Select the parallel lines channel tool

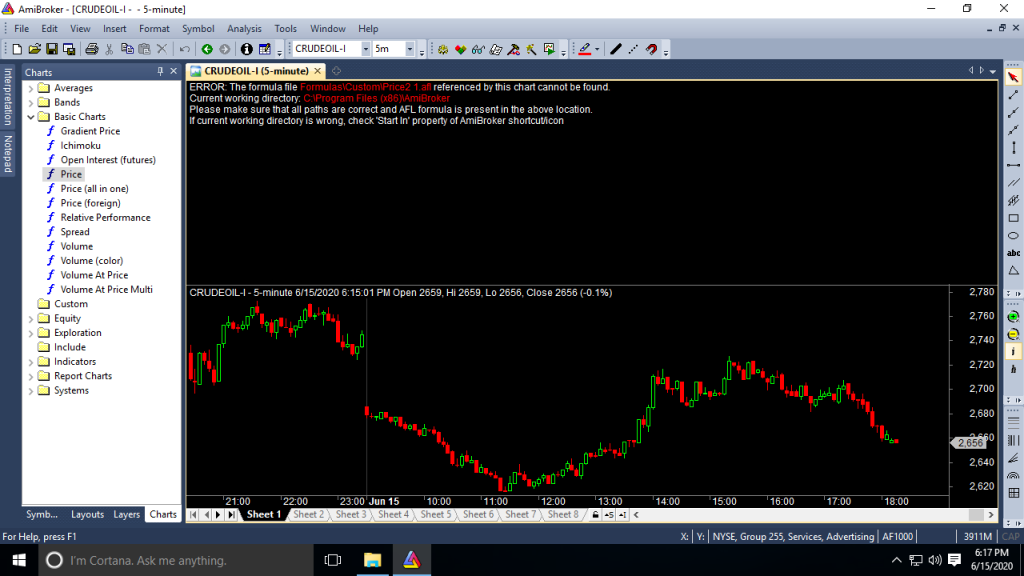(x=1013, y=183)
